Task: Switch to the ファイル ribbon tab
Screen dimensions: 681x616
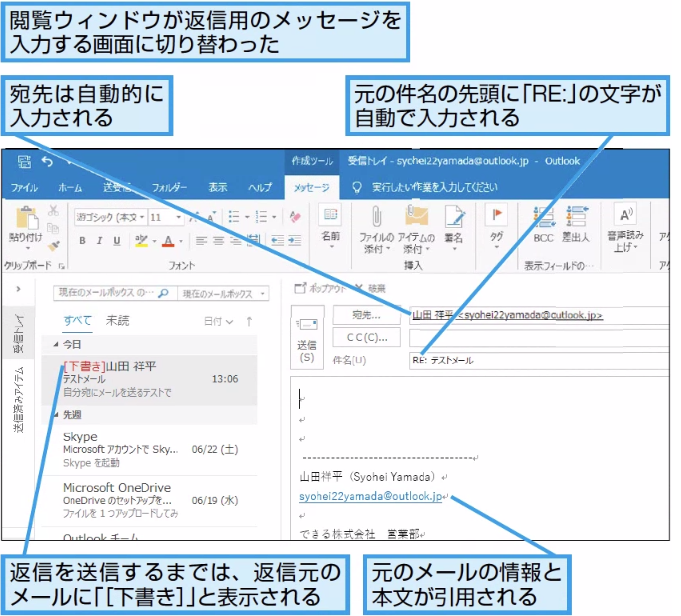Action: (24, 188)
